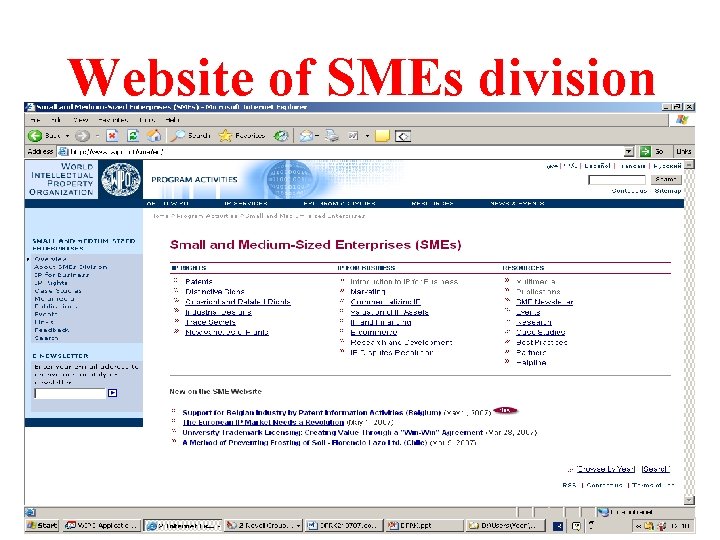The height and width of the screenshot is (540, 720).
Task: Expand the Address bar dropdown
Action: coord(629,152)
